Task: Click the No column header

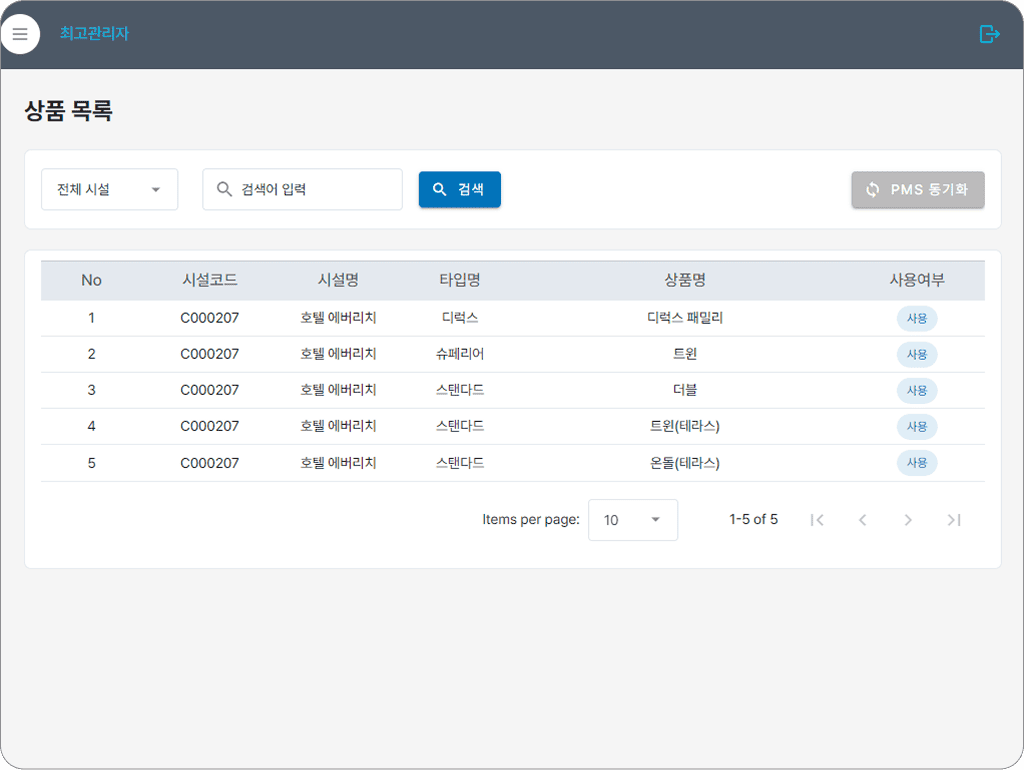Action: [x=91, y=280]
